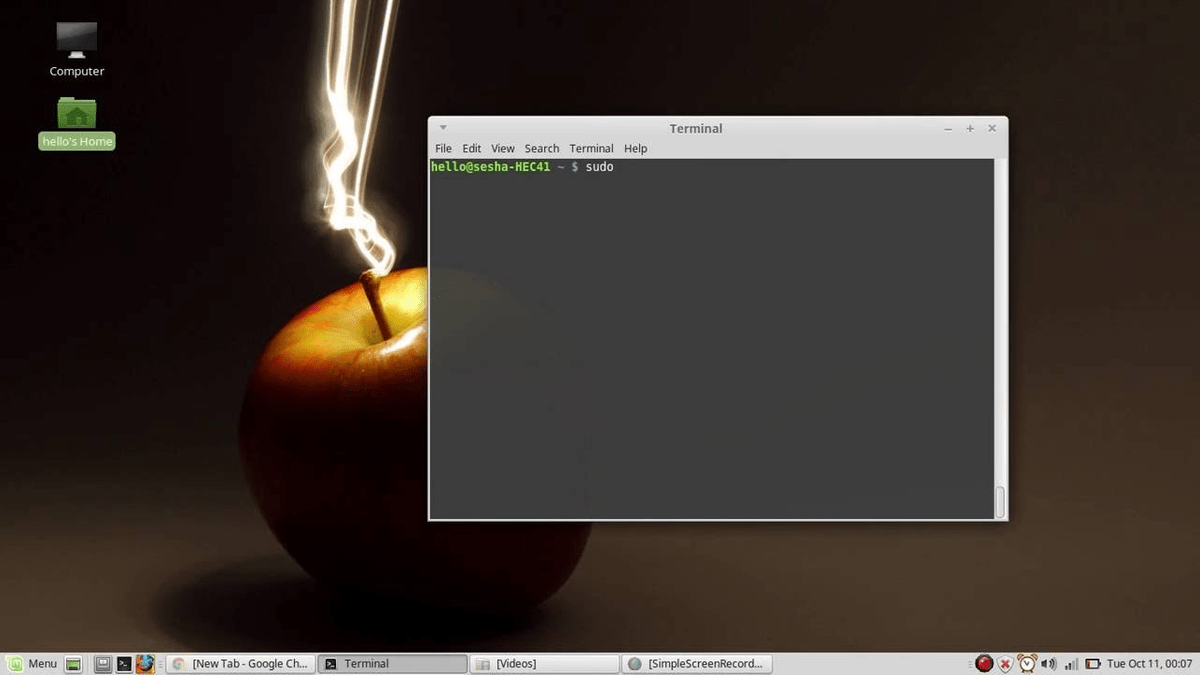Open the terminal launcher in the panel
This screenshot has width=1200, height=675.
point(124,664)
